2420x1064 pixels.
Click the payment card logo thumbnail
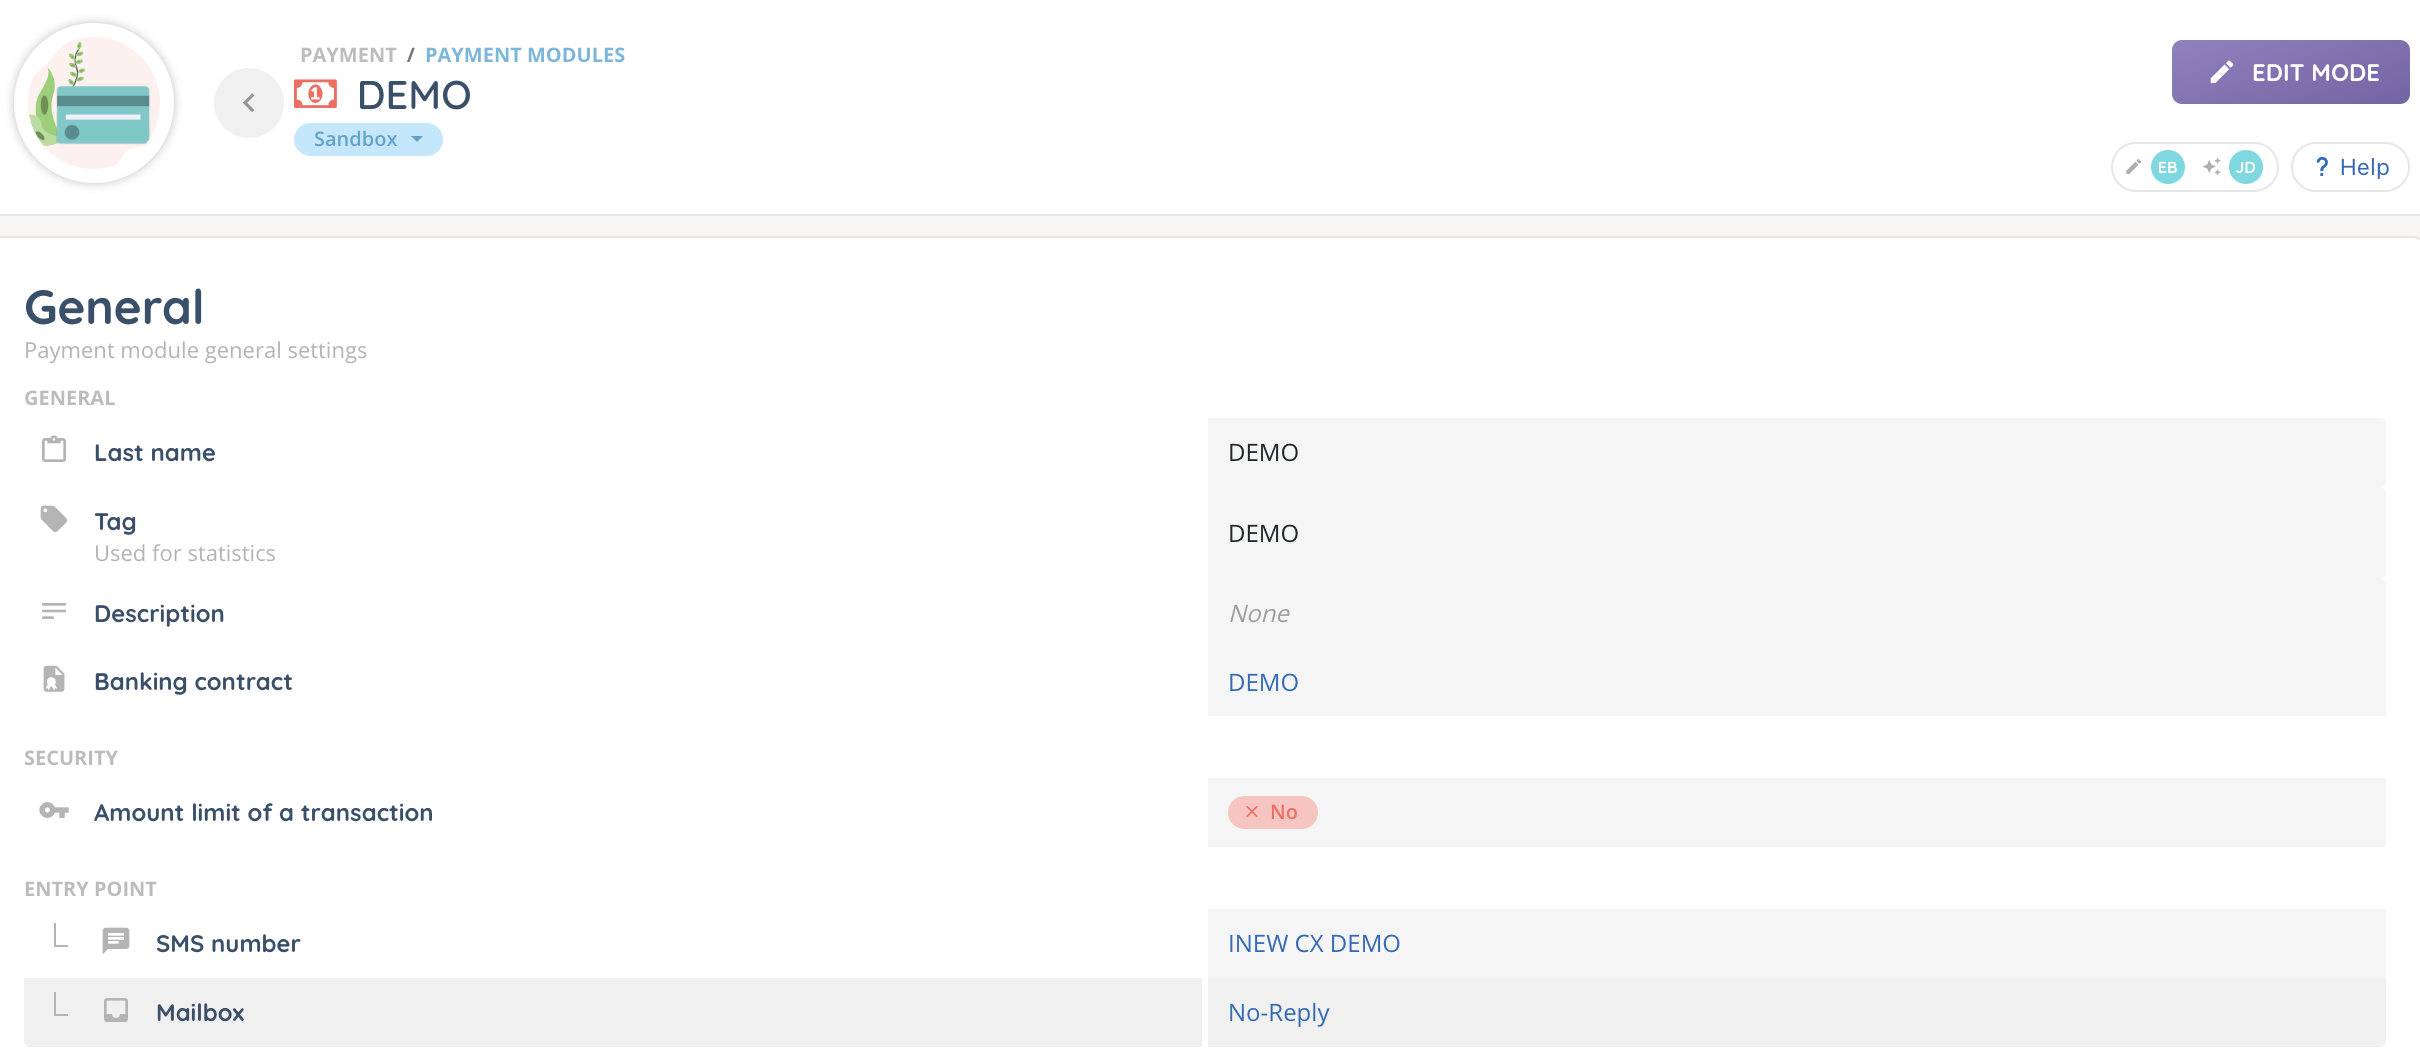click(94, 103)
